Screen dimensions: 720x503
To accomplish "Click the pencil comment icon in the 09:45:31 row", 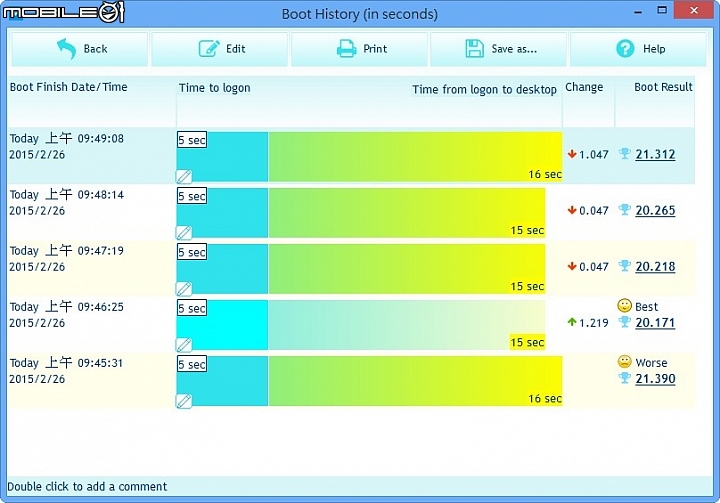I will (x=184, y=401).
